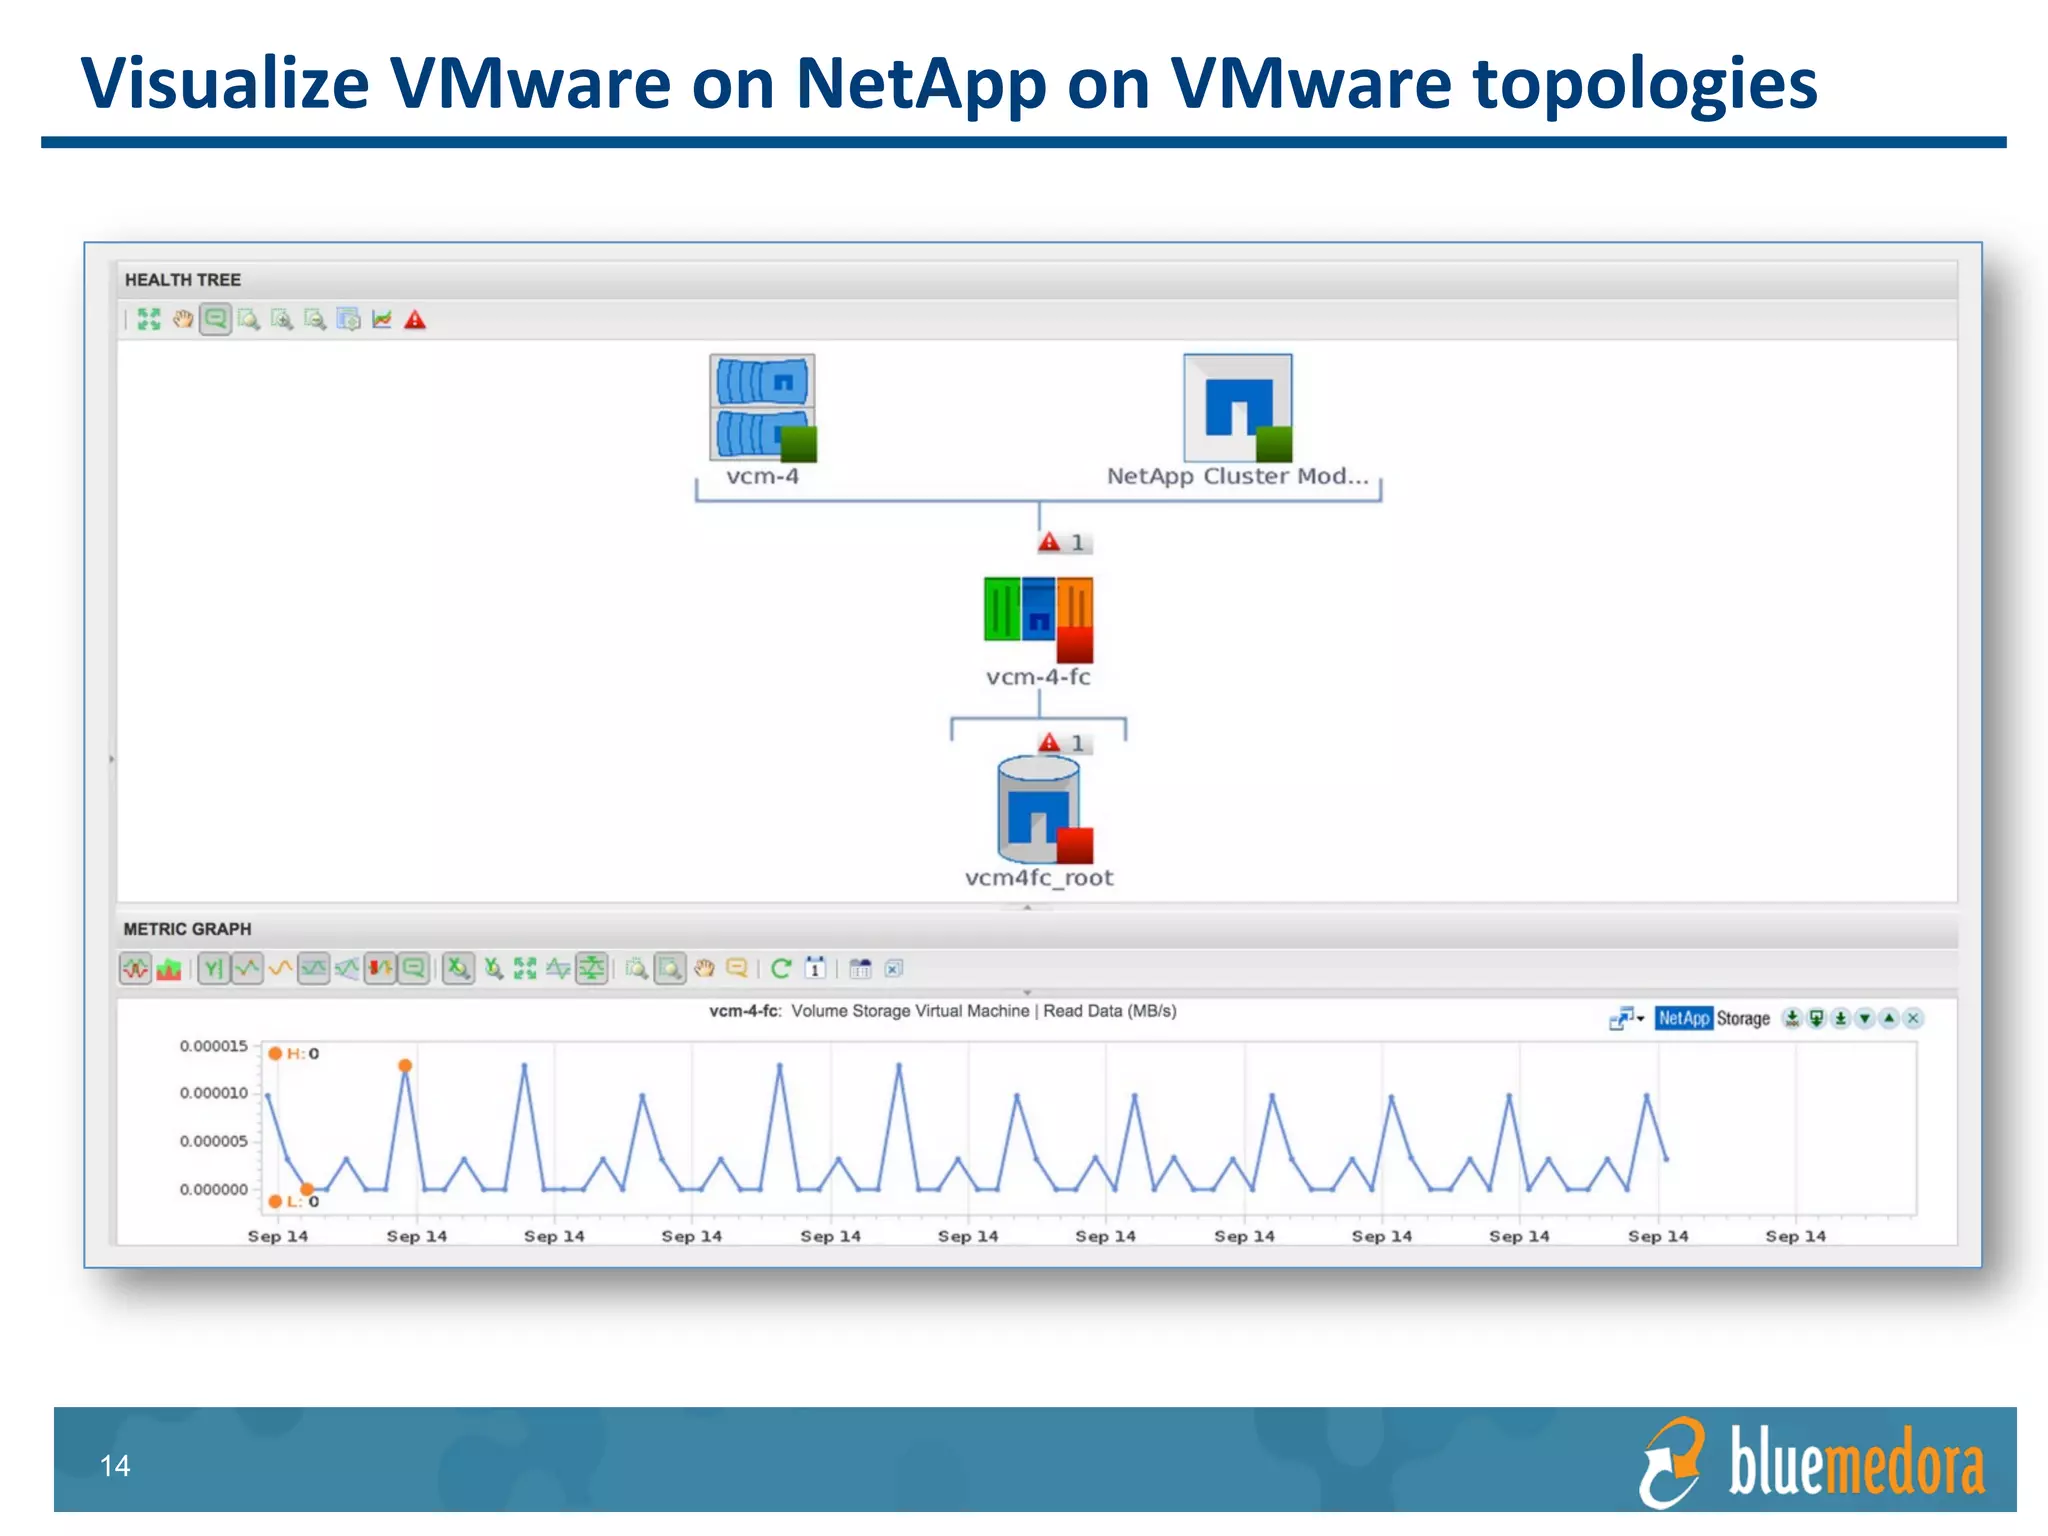Toggle the red-orange anomalies button

click(380, 968)
